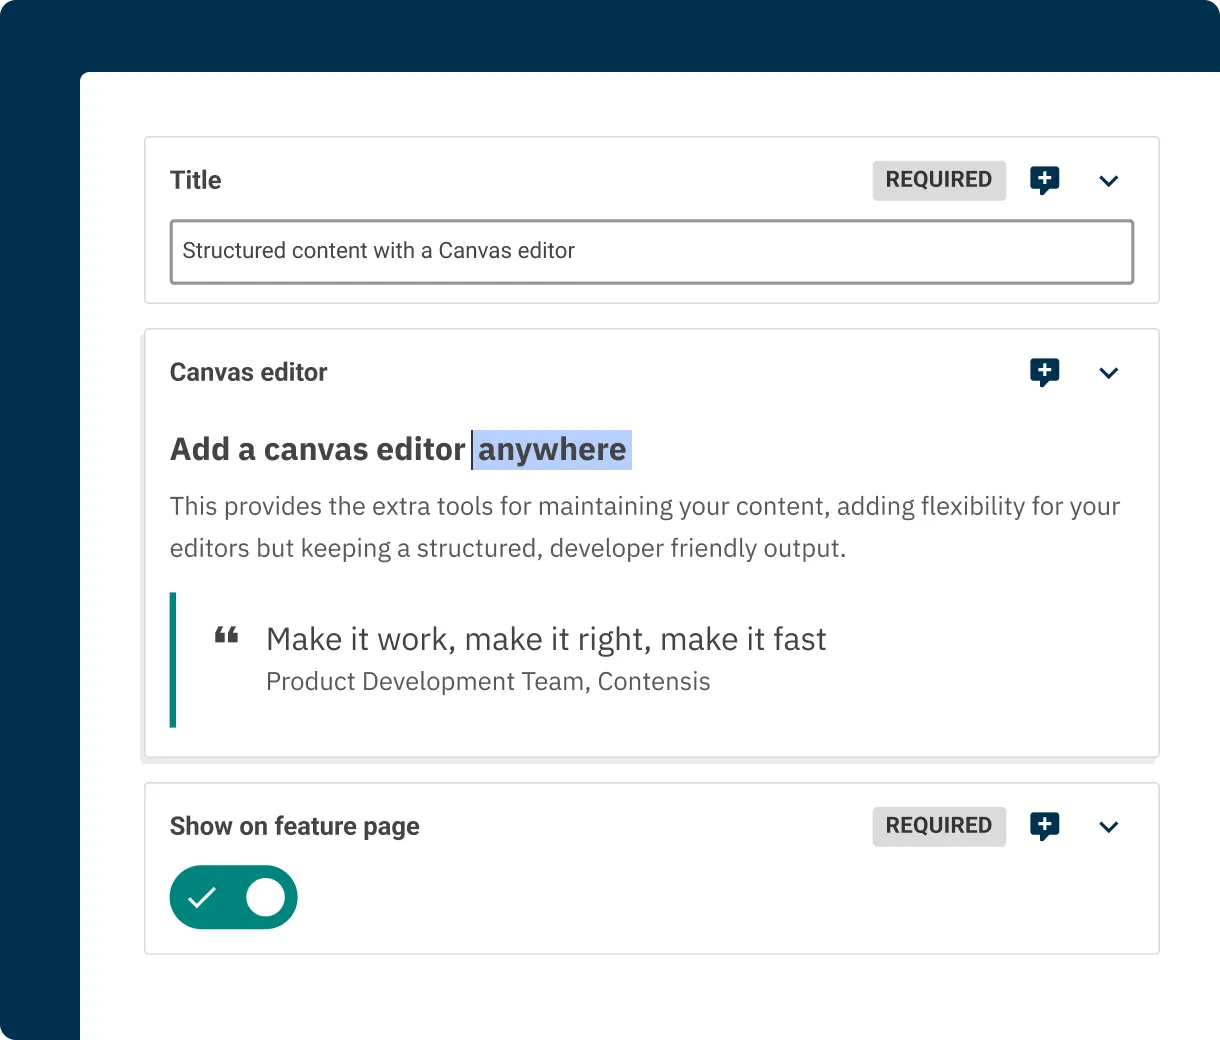Click inside the Structured content title input

(650, 251)
